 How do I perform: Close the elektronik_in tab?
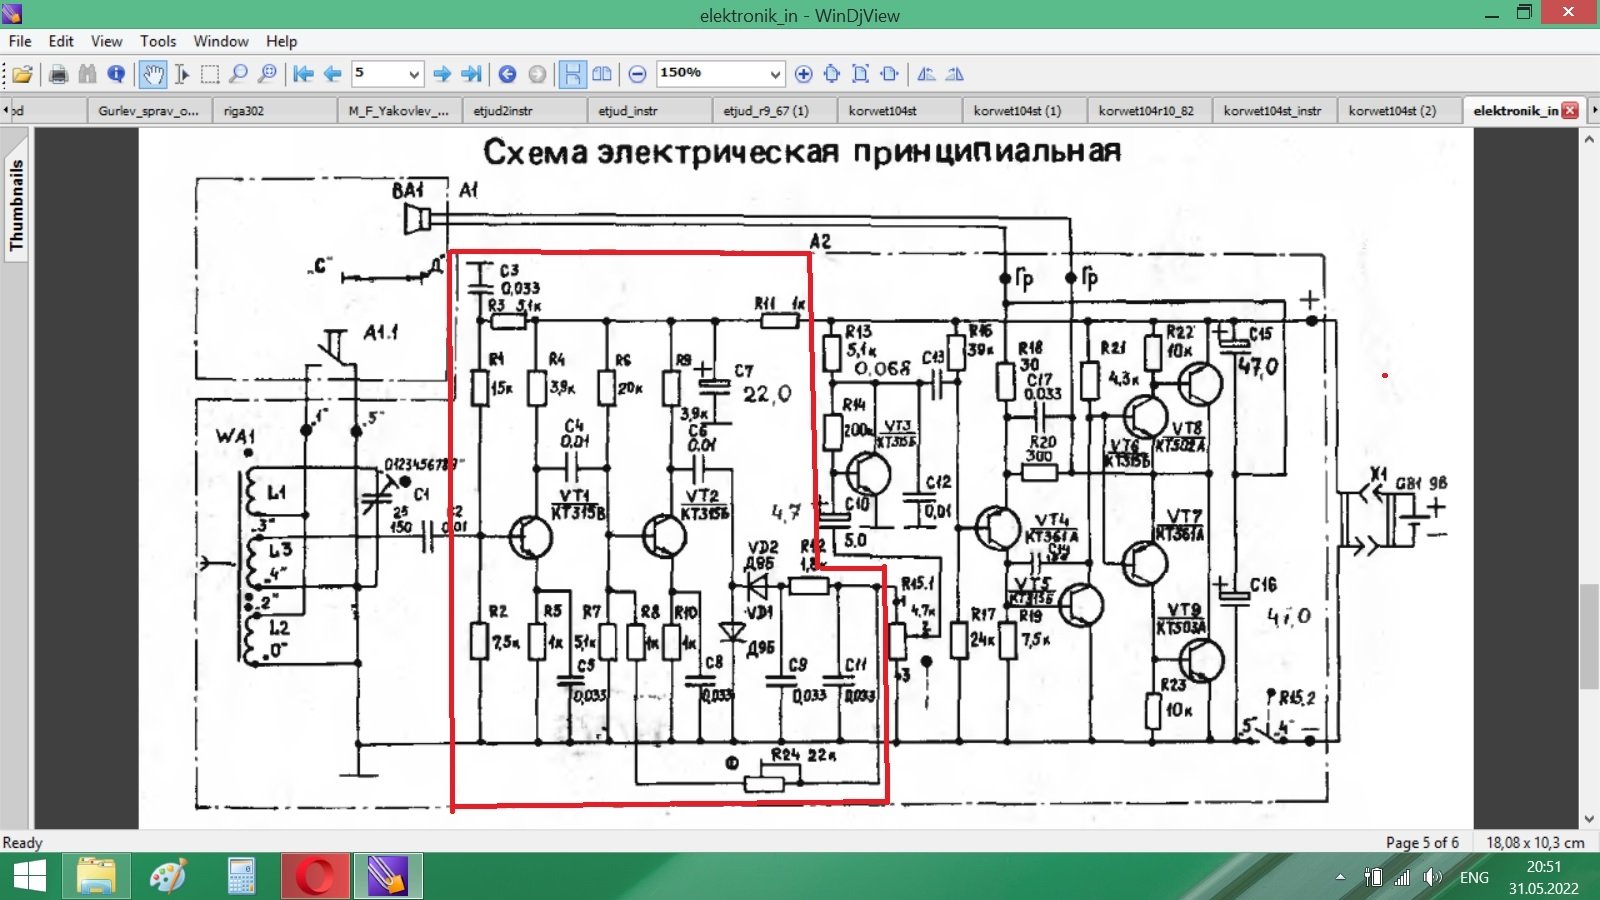tap(1570, 111)
